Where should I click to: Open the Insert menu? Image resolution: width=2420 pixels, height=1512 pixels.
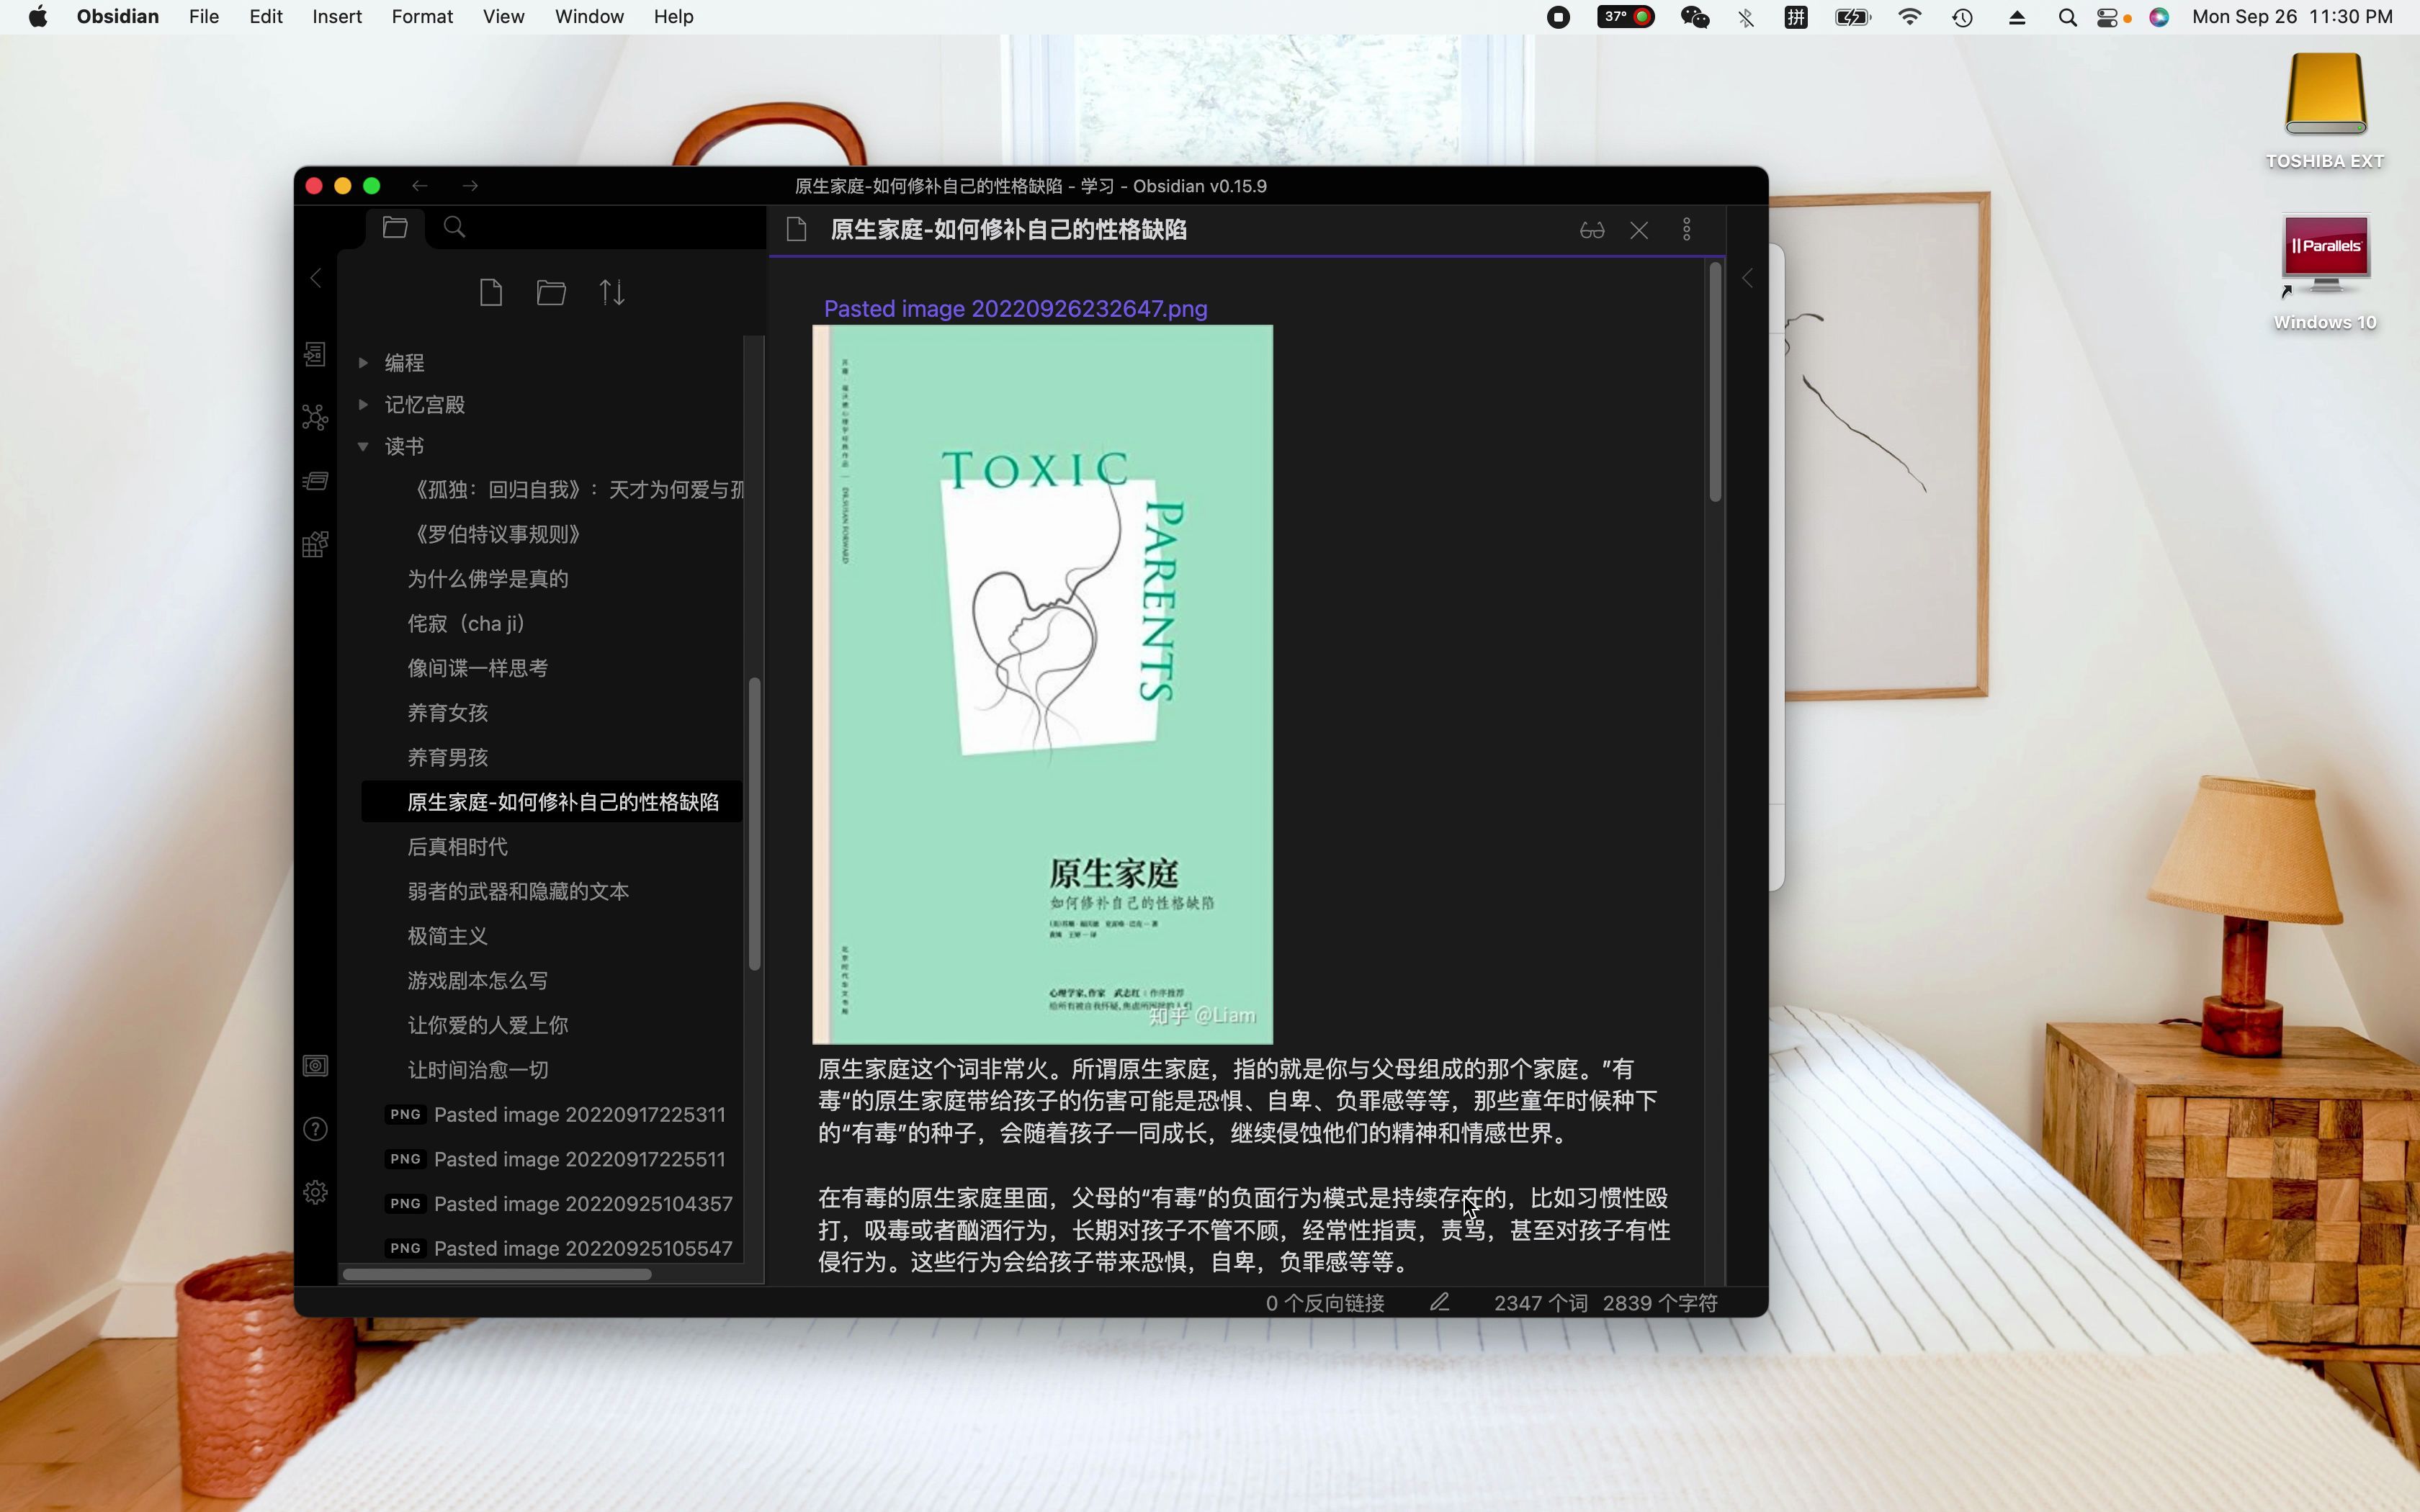(x=337, y=17)
